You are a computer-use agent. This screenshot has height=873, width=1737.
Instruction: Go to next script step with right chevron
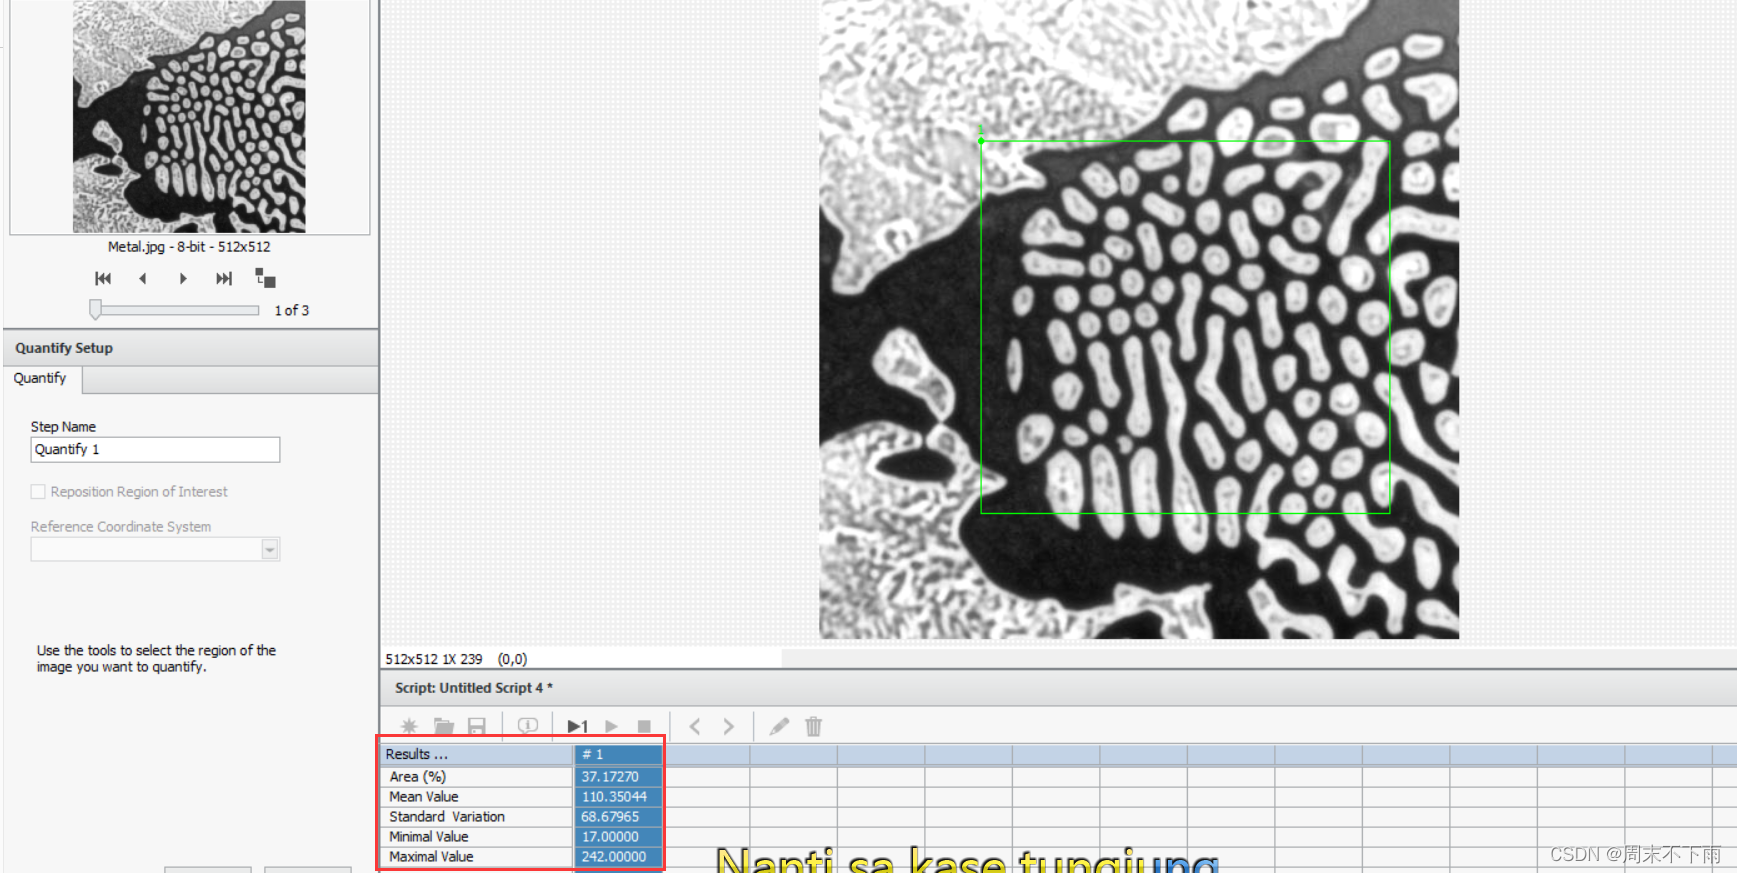pyautogui.click(x=729, y=727)
